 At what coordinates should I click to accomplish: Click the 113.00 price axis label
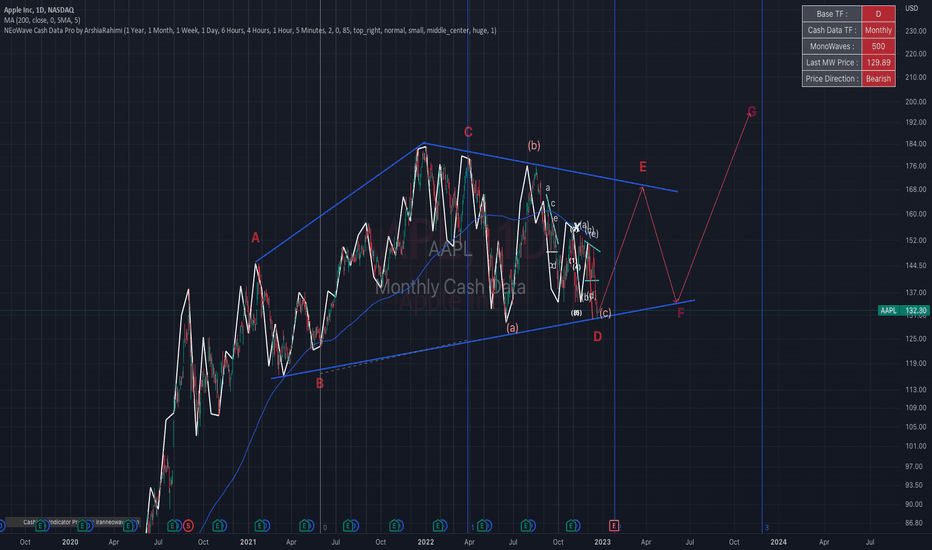(915, 390)
